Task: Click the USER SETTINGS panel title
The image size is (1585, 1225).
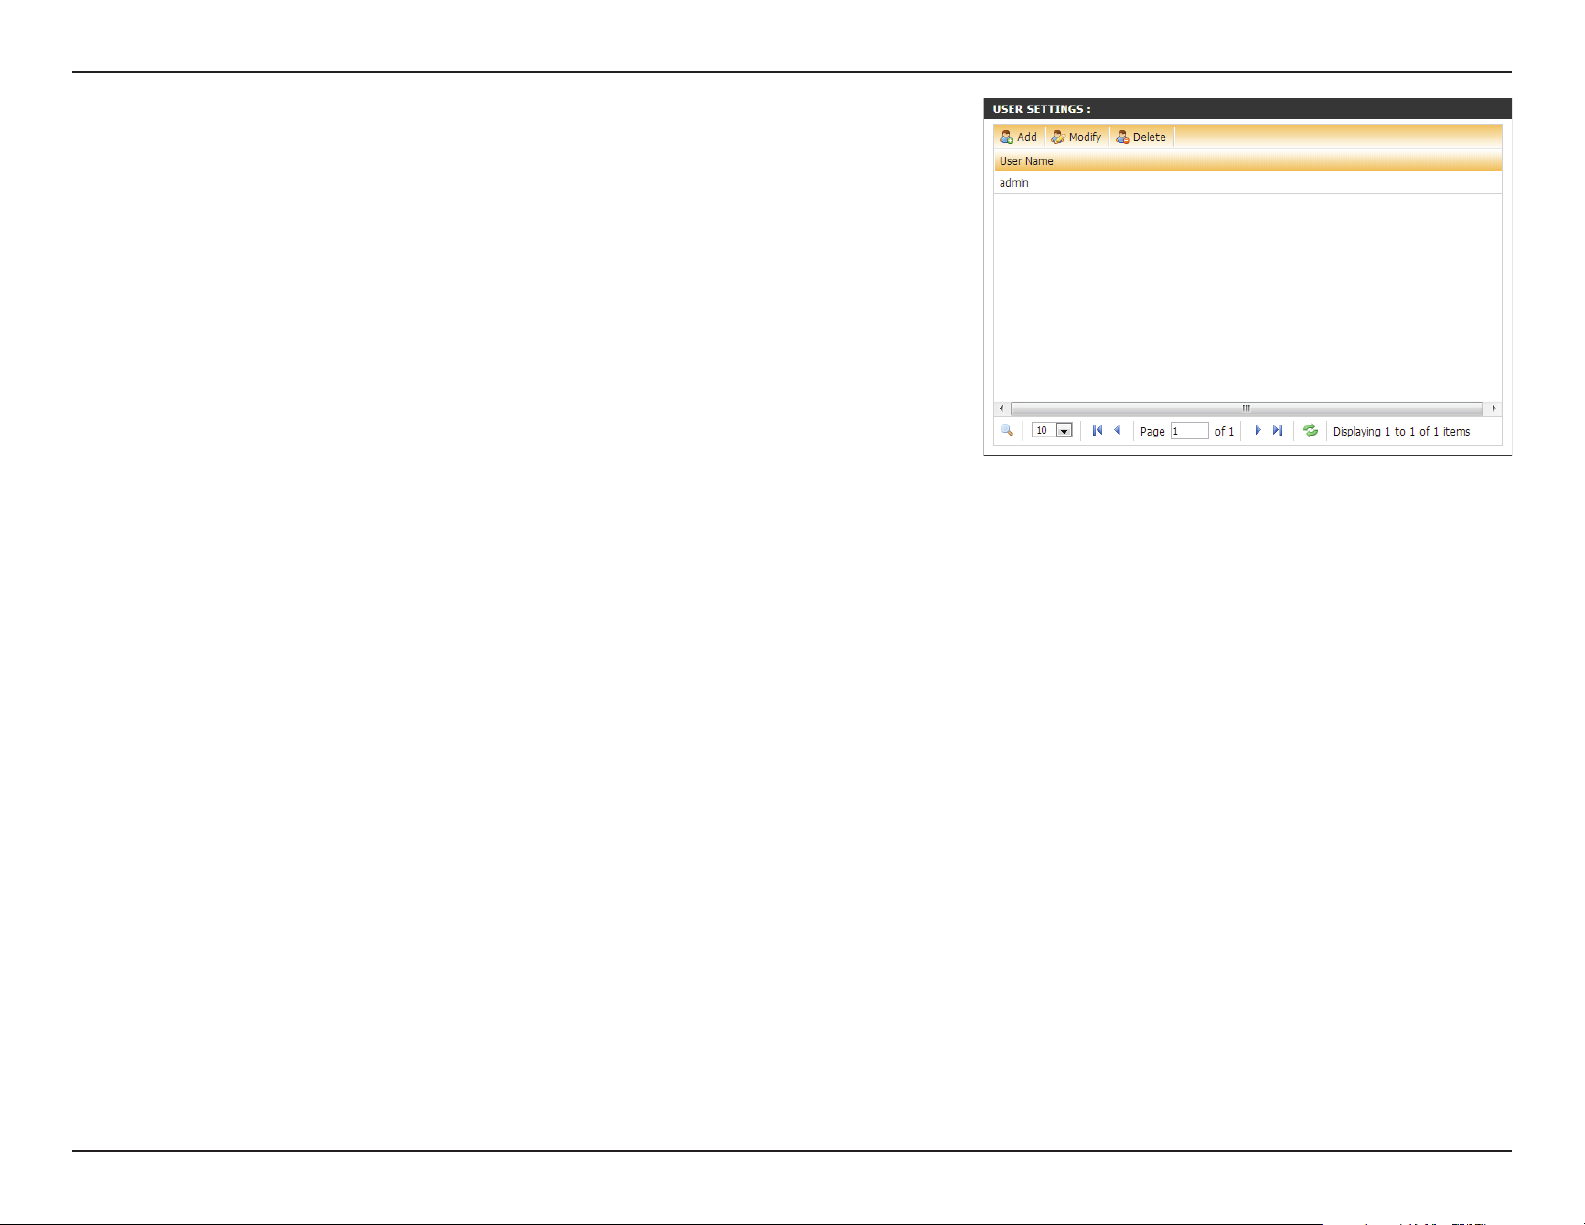Action: (x=1041, y=109)
